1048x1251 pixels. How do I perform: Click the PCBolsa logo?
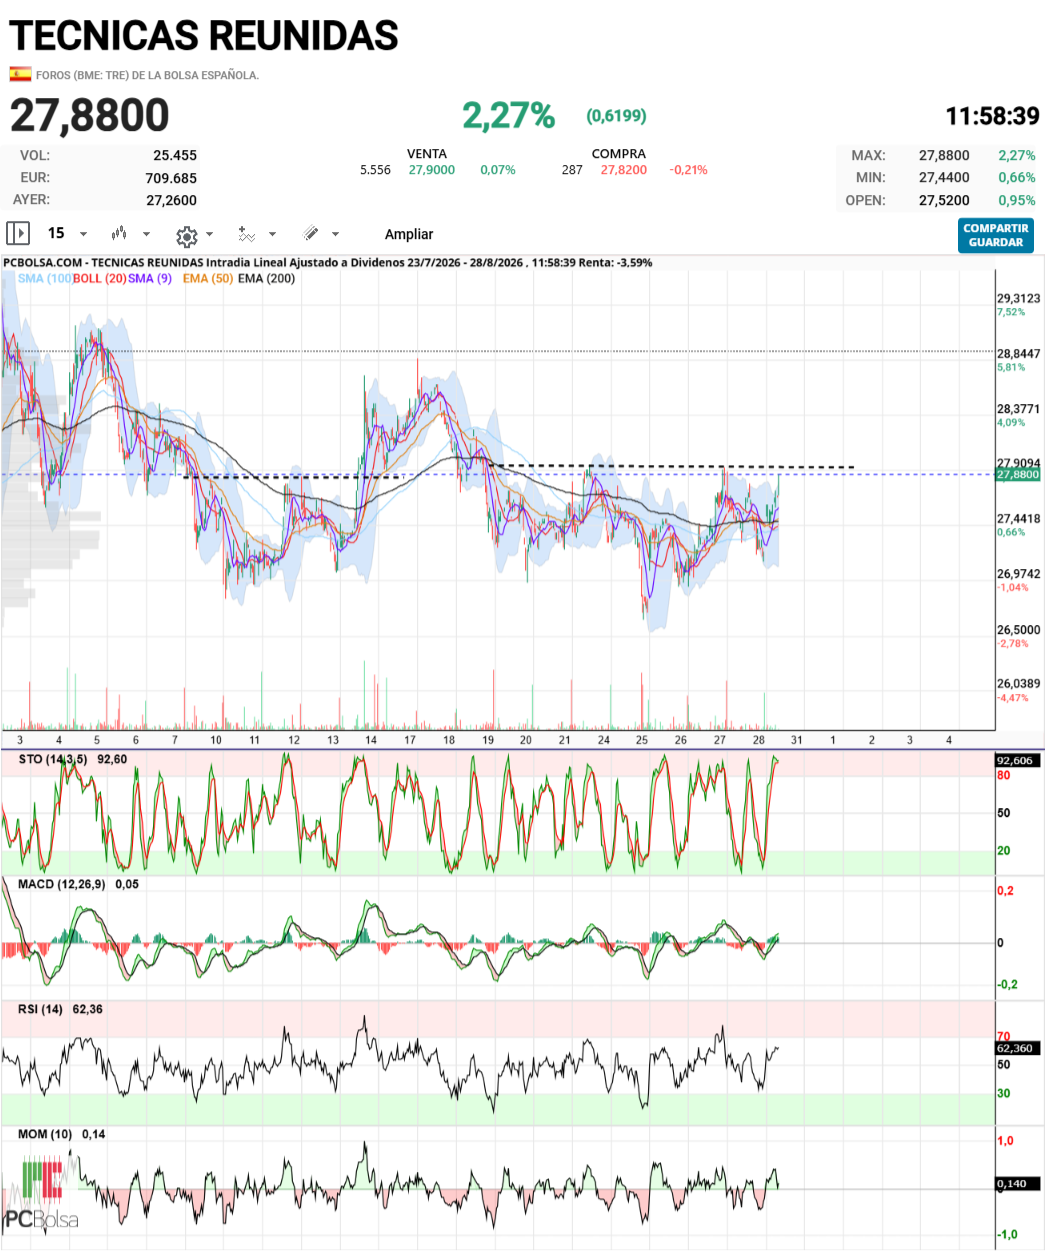pos(42,1191)
